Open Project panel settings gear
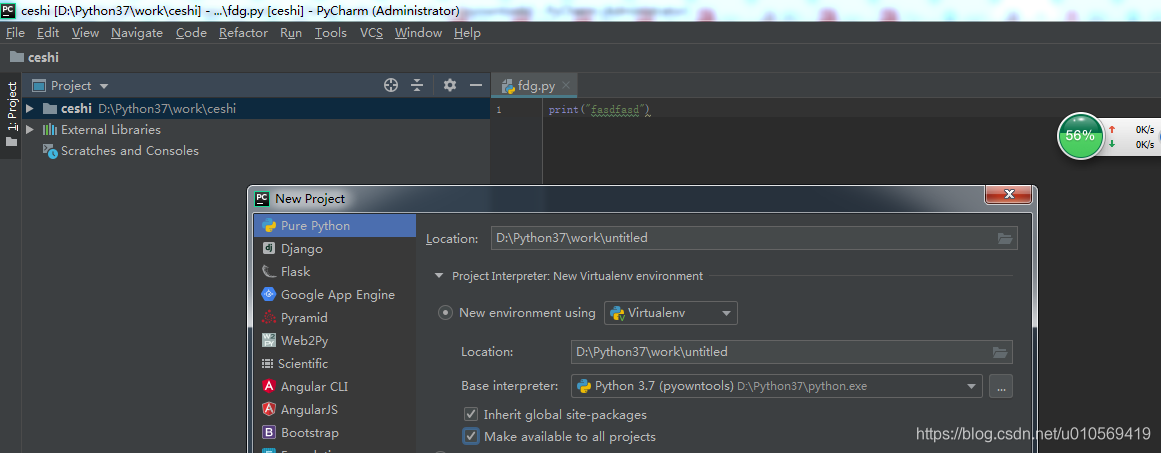The height and width of the screenshot is (453, 1161). (x=449, y=85)
